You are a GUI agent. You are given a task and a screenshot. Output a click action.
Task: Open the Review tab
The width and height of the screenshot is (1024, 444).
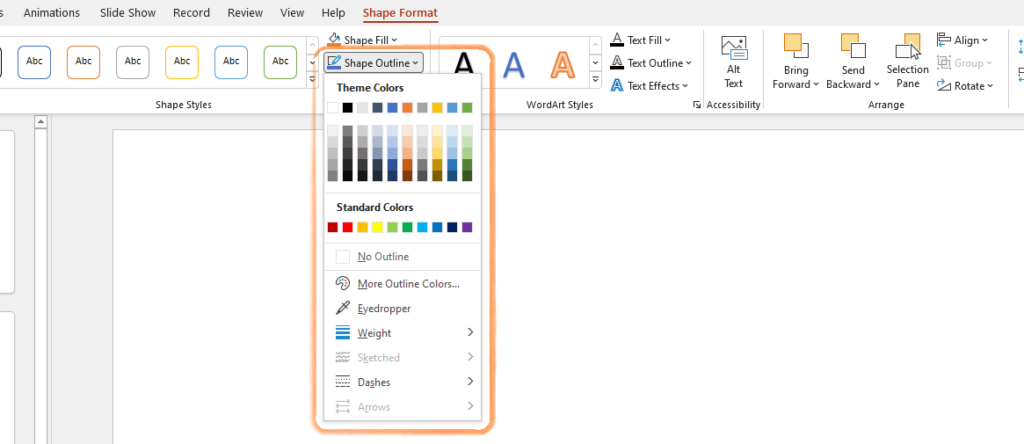(x=244, y=13)
